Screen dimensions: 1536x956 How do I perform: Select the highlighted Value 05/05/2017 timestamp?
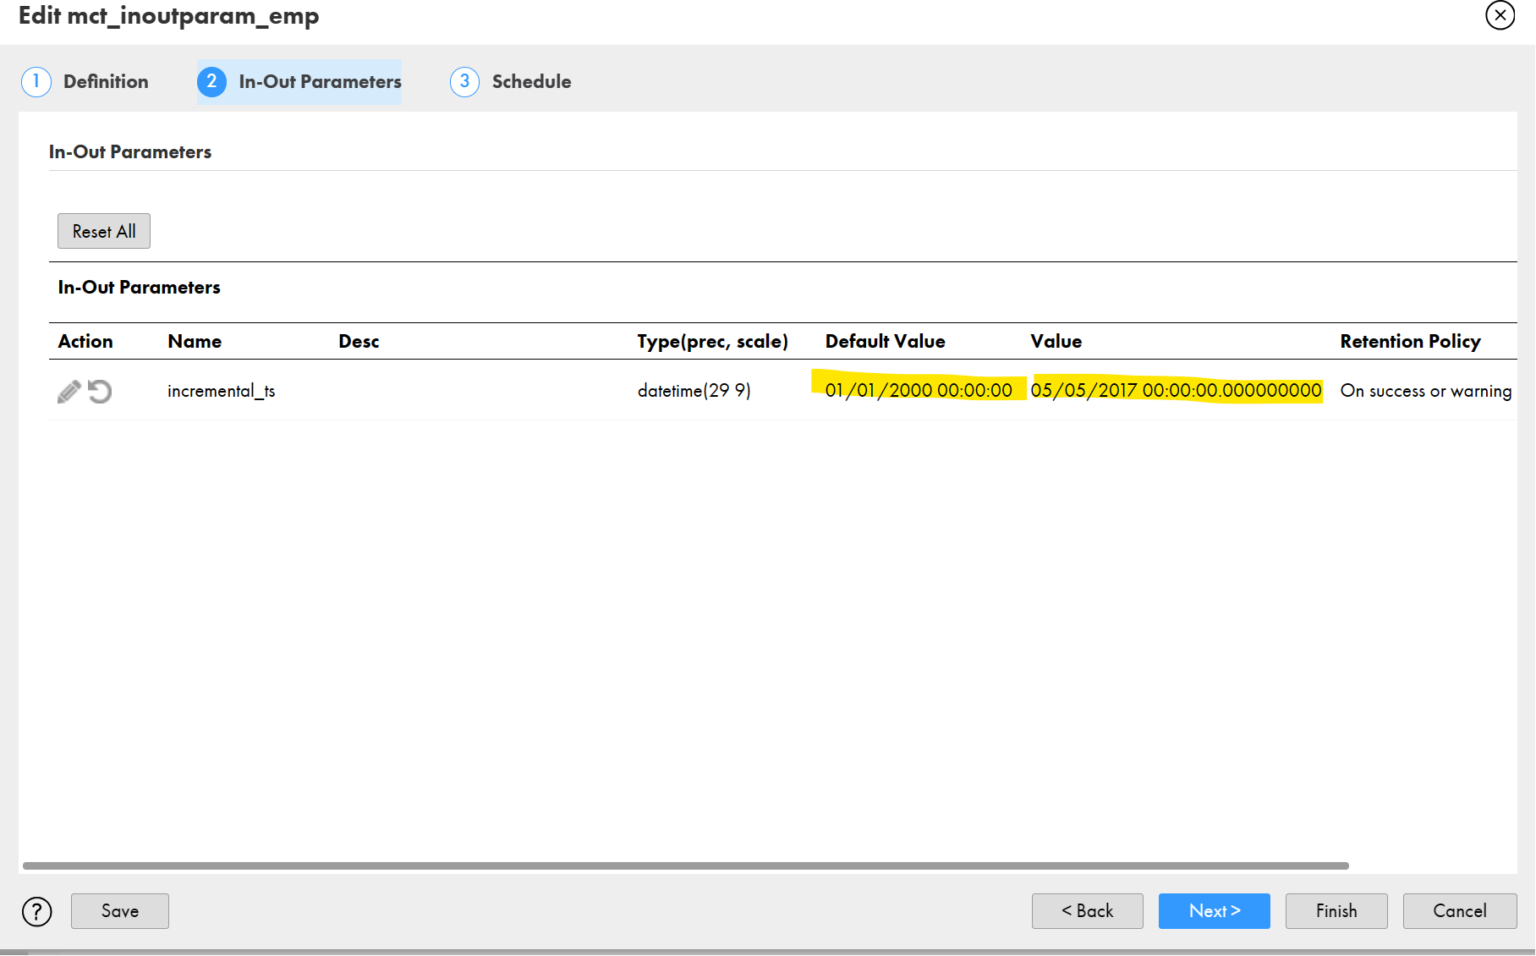tap(1175, 390)
